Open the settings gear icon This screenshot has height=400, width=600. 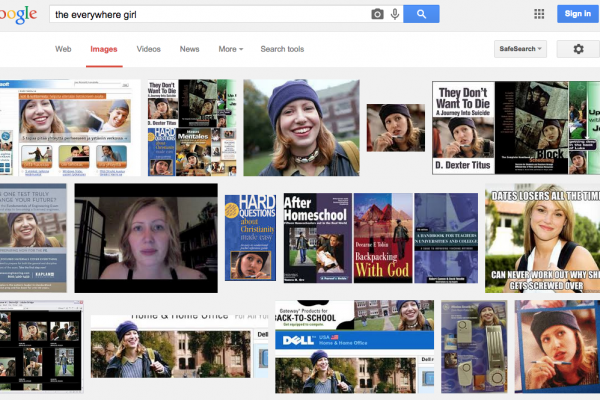(x=578, y=49)
